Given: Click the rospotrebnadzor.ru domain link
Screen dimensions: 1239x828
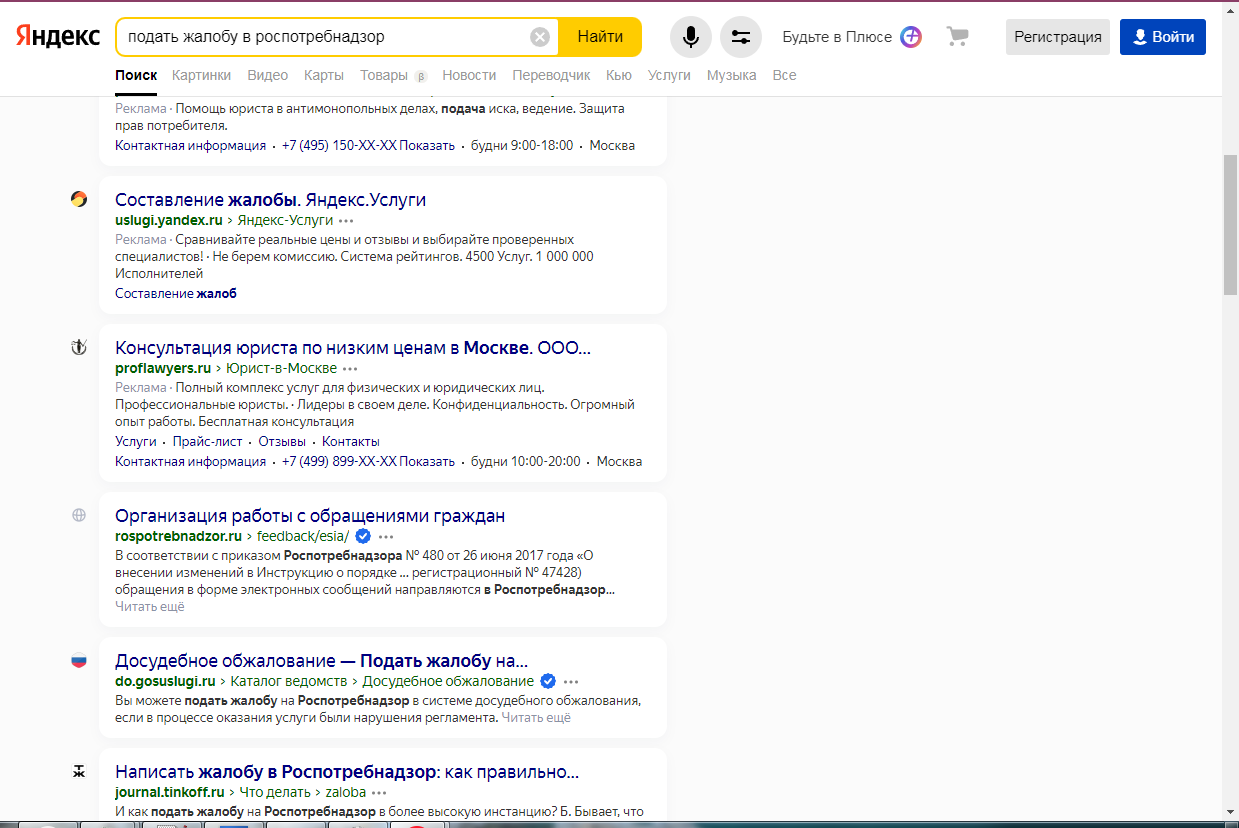Looking at the screenshot, I should (x=179, y=536).
